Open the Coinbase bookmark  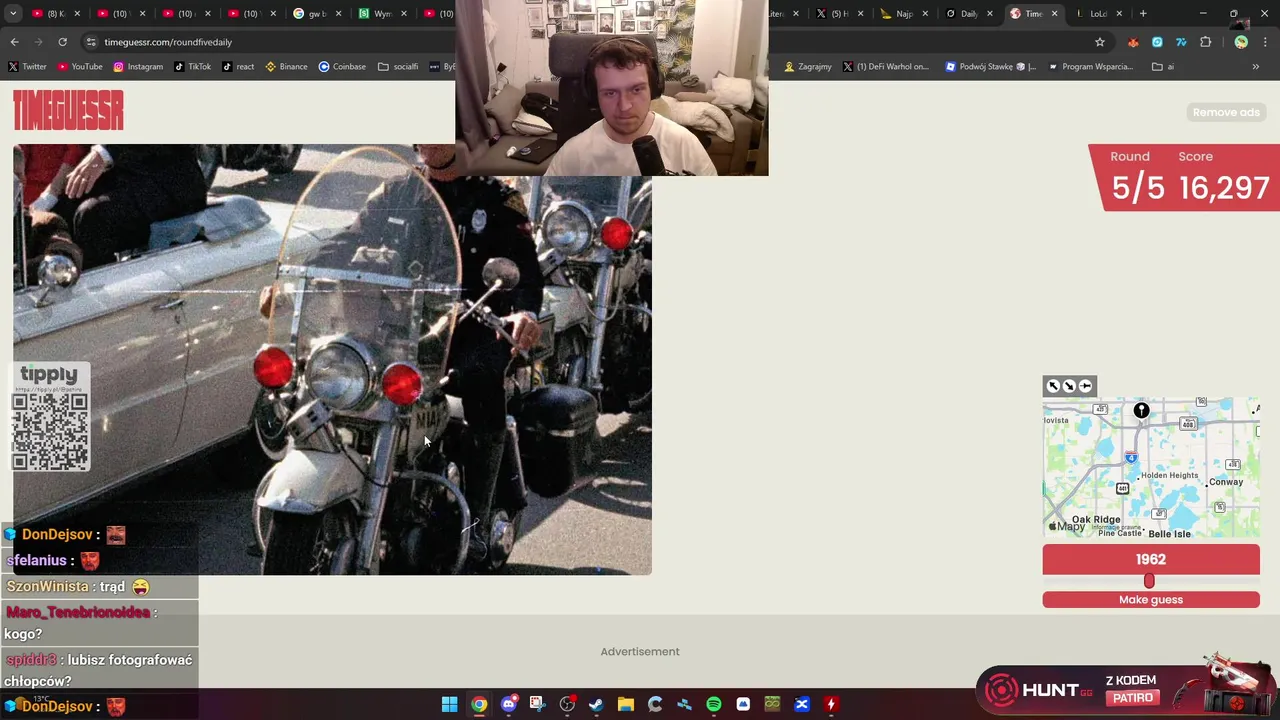click(x=342, y=67)
